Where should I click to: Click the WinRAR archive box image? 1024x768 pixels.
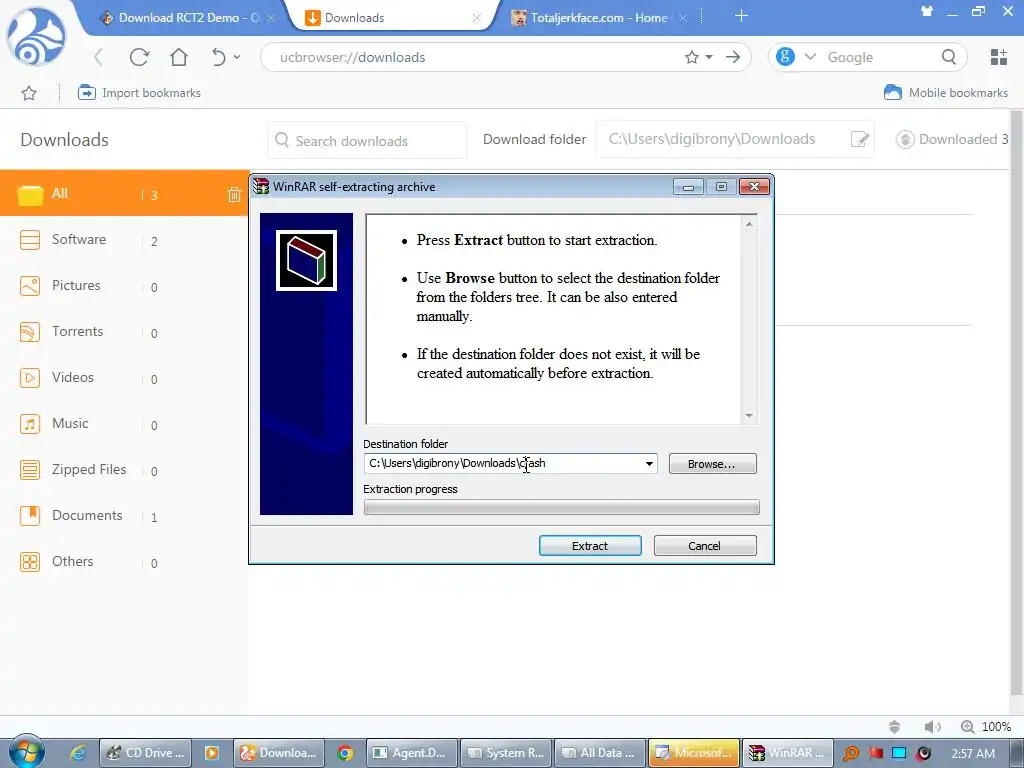306,260
